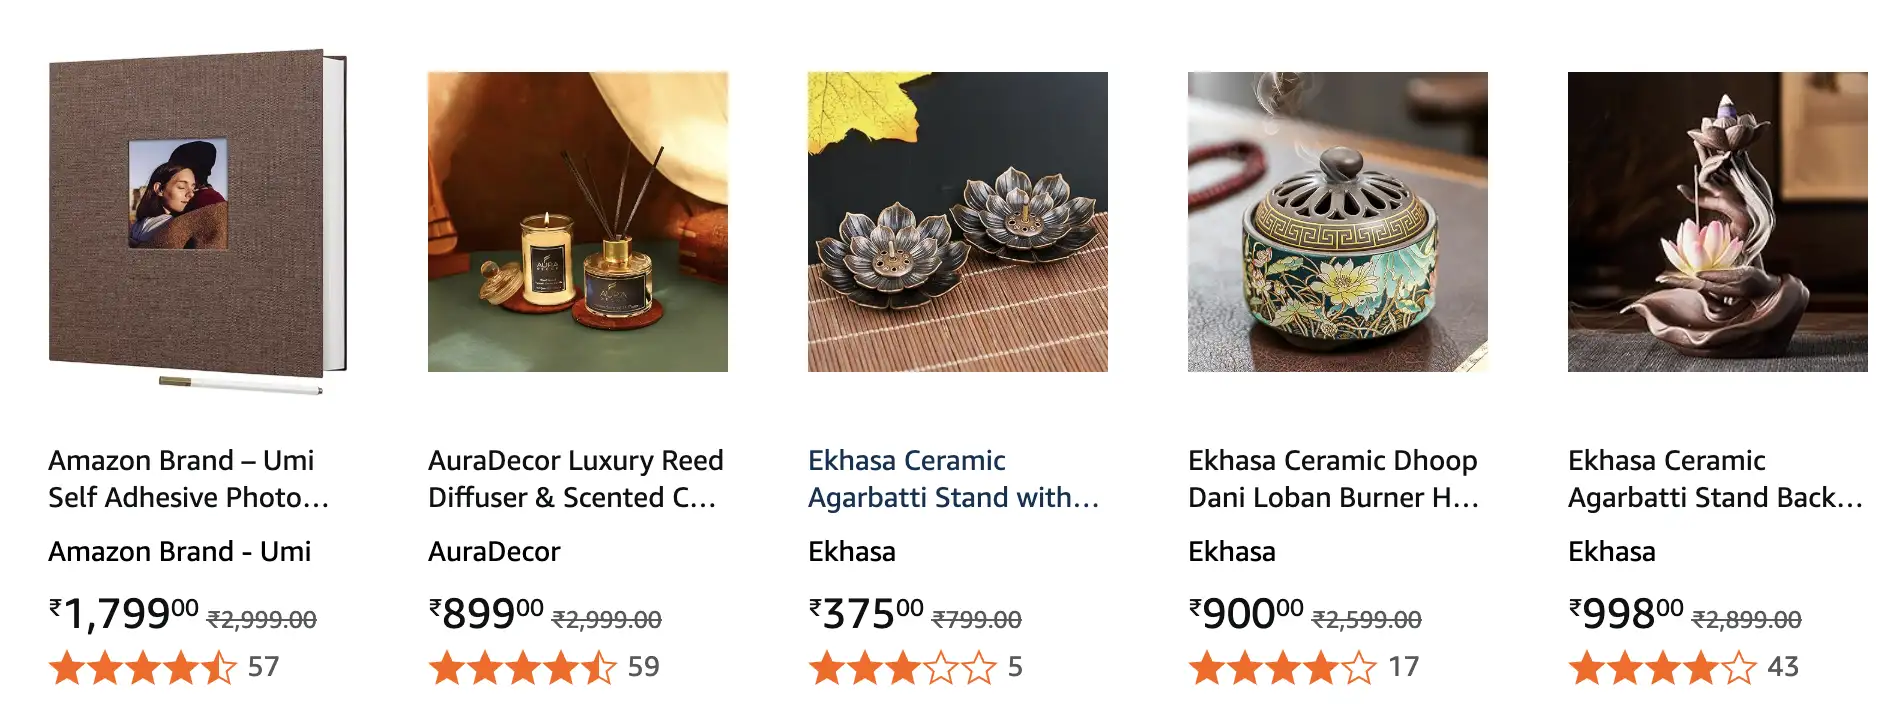View the lotus agarbatti stand product photo
The image size is (1902, 722).
click(957, 222)
